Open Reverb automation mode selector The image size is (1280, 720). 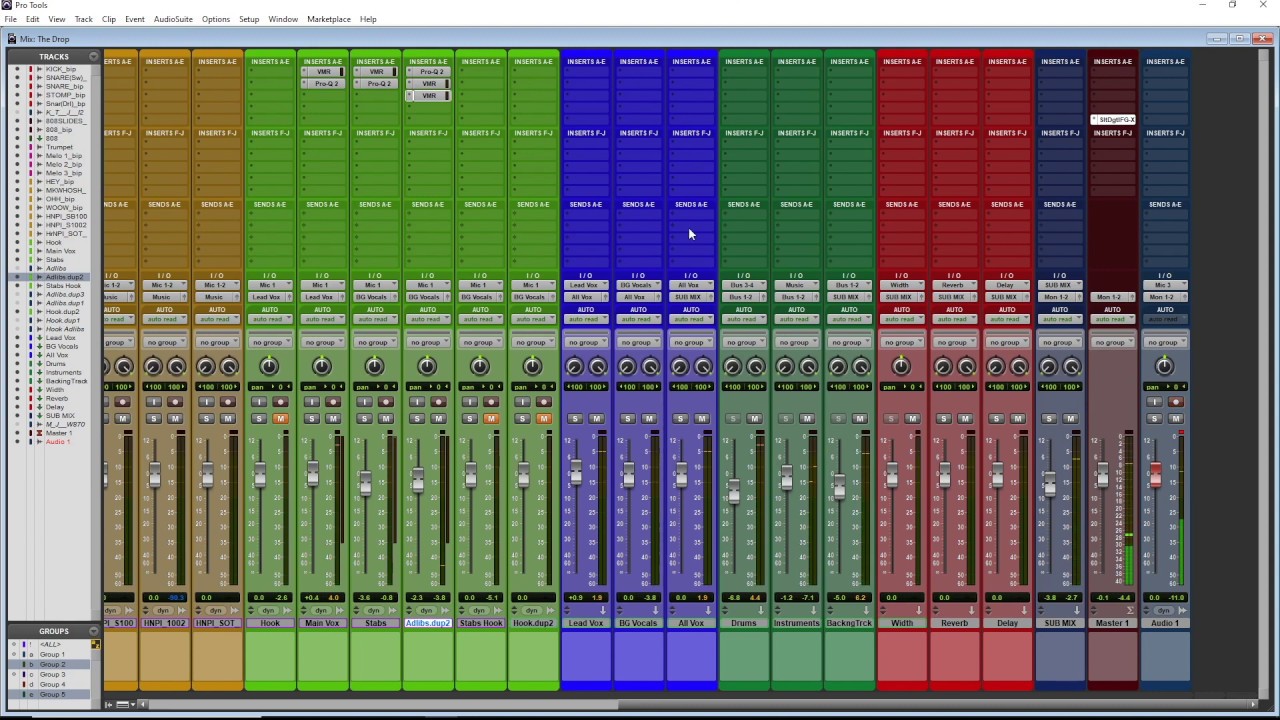[x=954, y=319]
